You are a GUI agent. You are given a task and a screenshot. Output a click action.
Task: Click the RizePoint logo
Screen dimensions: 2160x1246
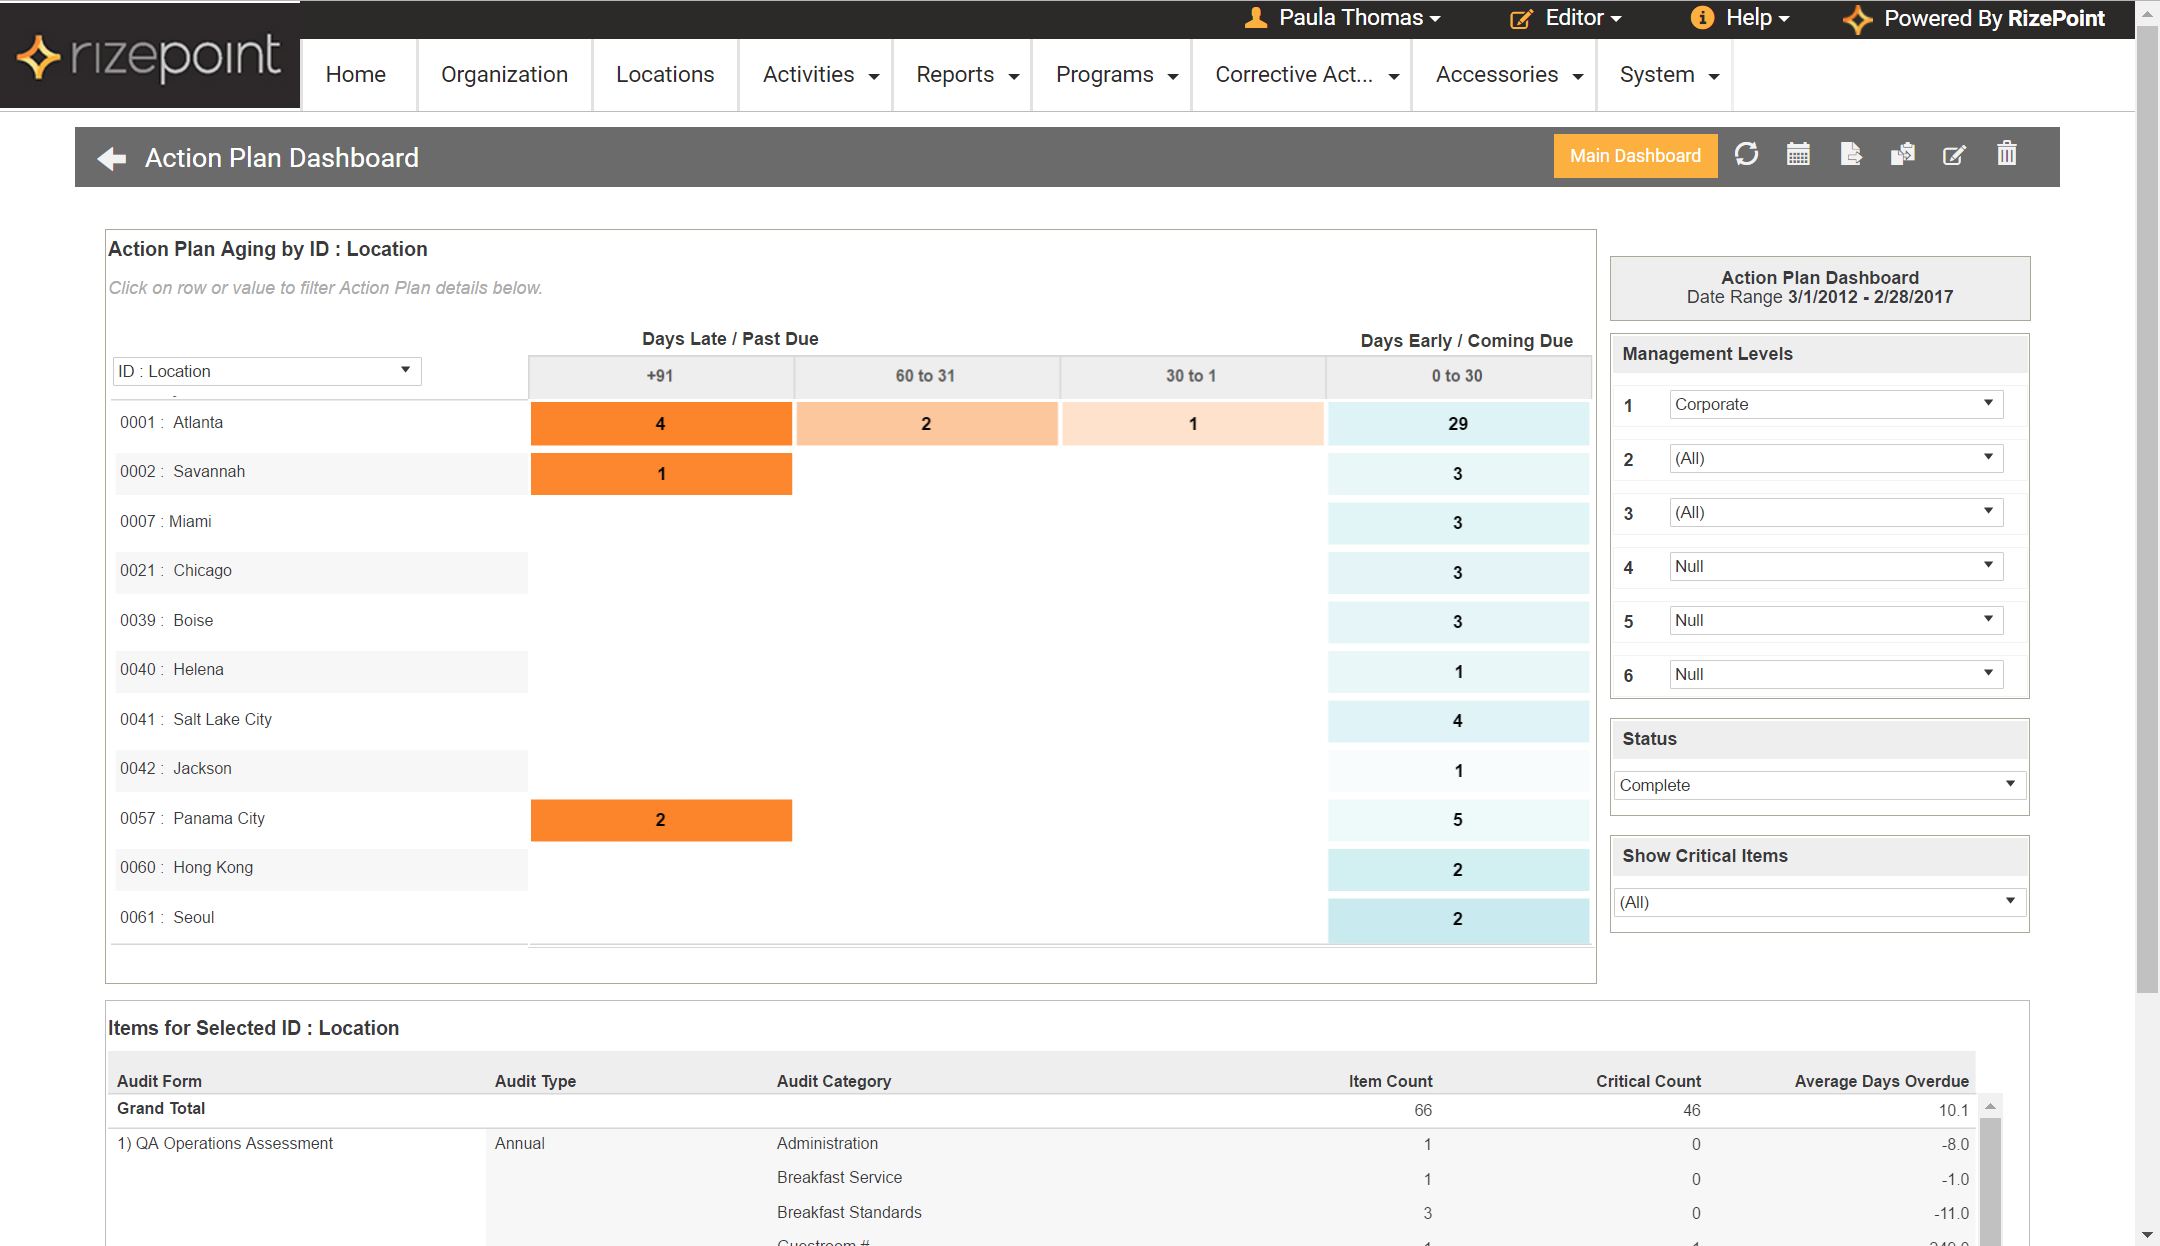point(150,56)
